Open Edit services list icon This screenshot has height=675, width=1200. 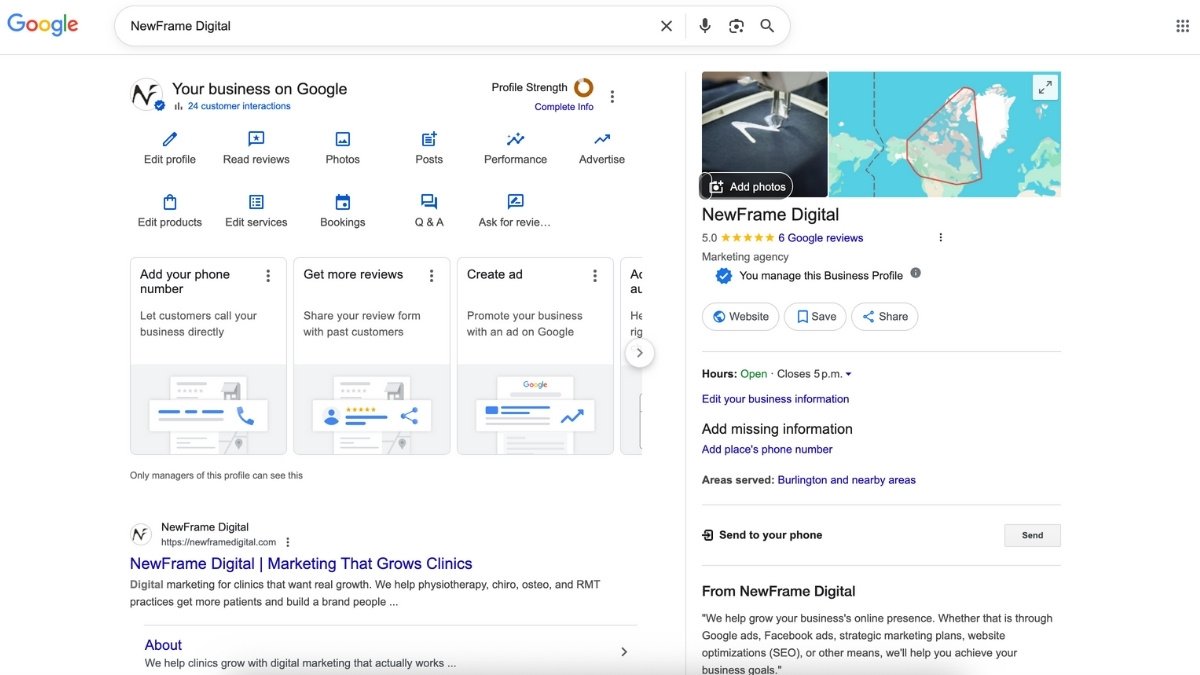[x=256, y=202]
